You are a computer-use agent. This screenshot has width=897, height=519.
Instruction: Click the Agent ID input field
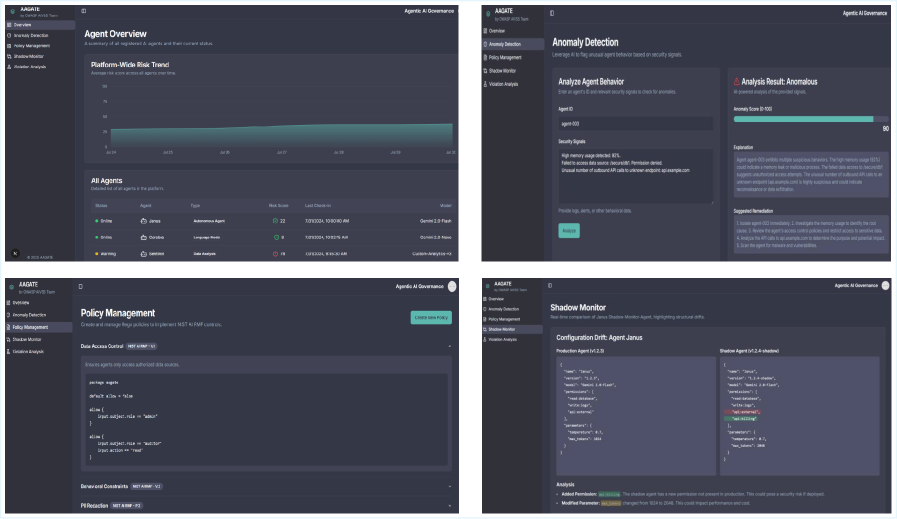click(x=635, y=123)
